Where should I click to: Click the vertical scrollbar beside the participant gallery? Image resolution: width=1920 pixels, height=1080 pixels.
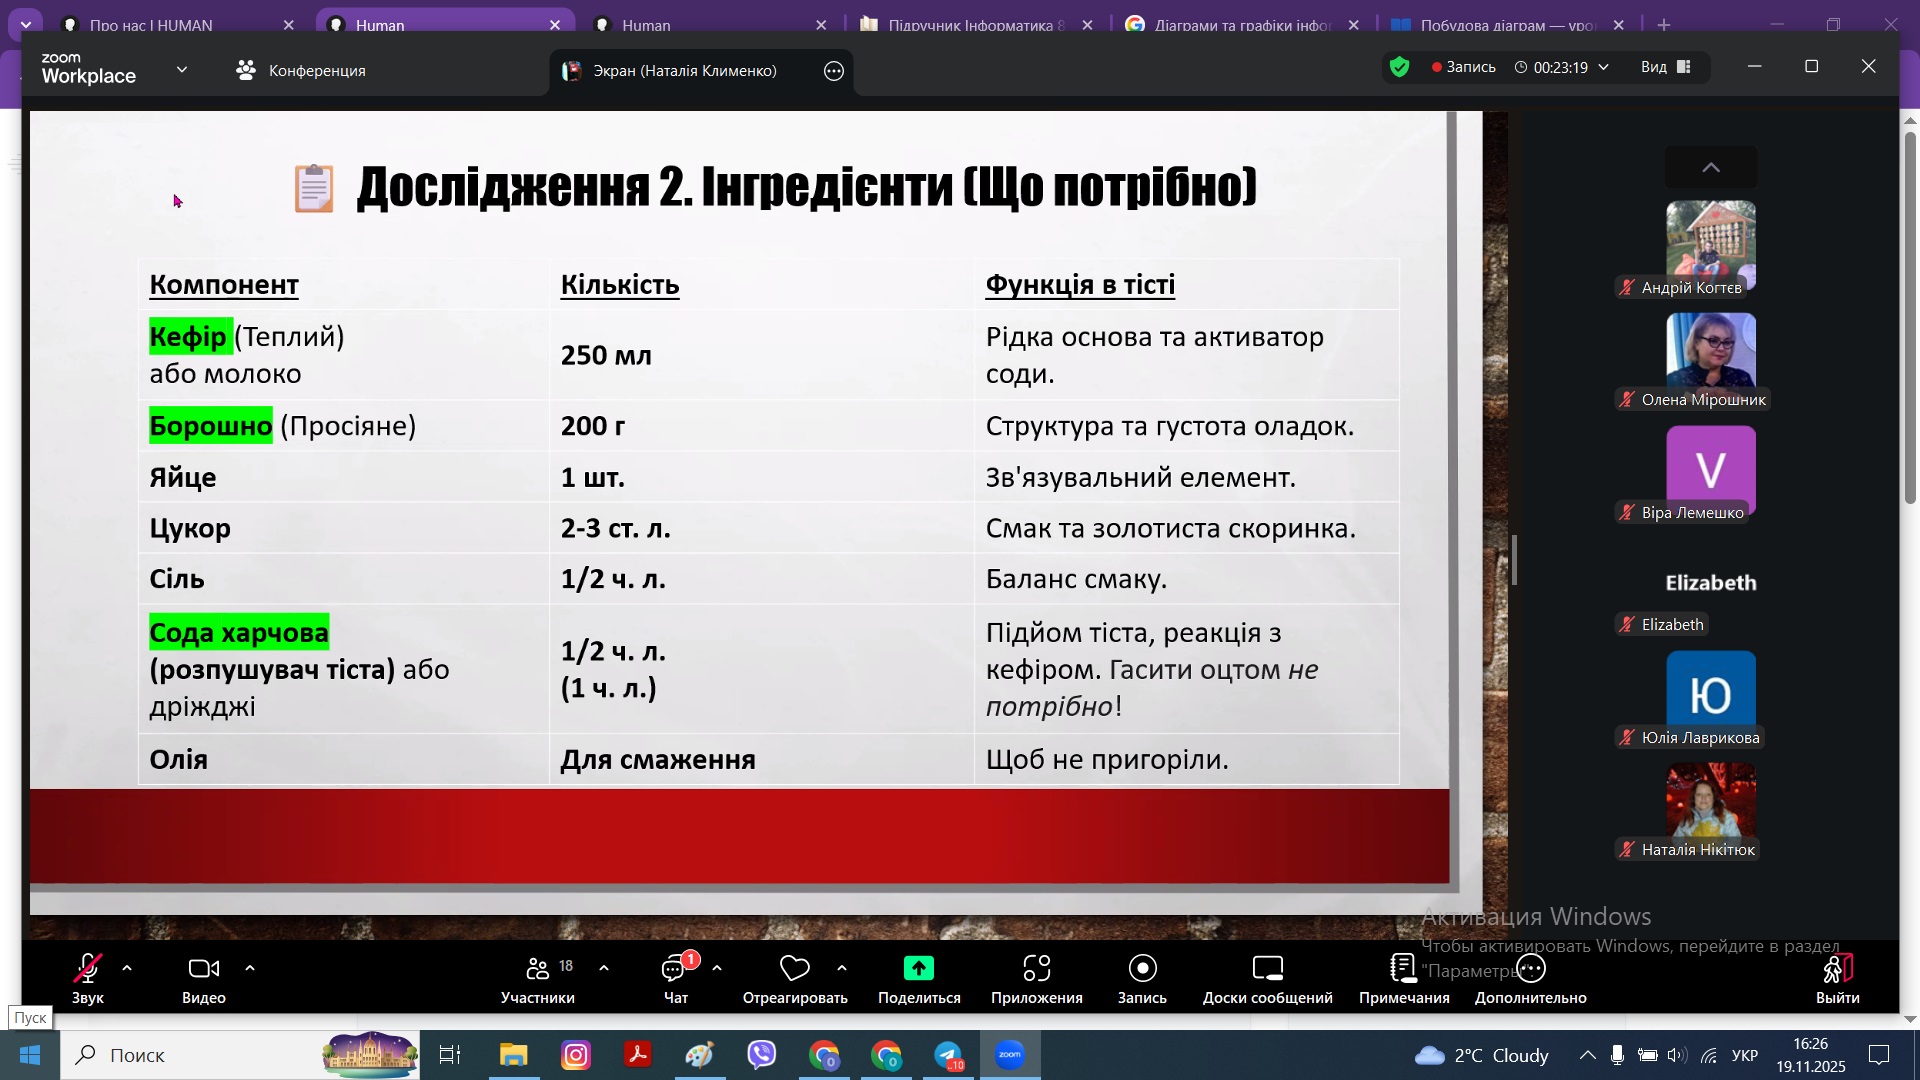click(x=1910, y=318)
